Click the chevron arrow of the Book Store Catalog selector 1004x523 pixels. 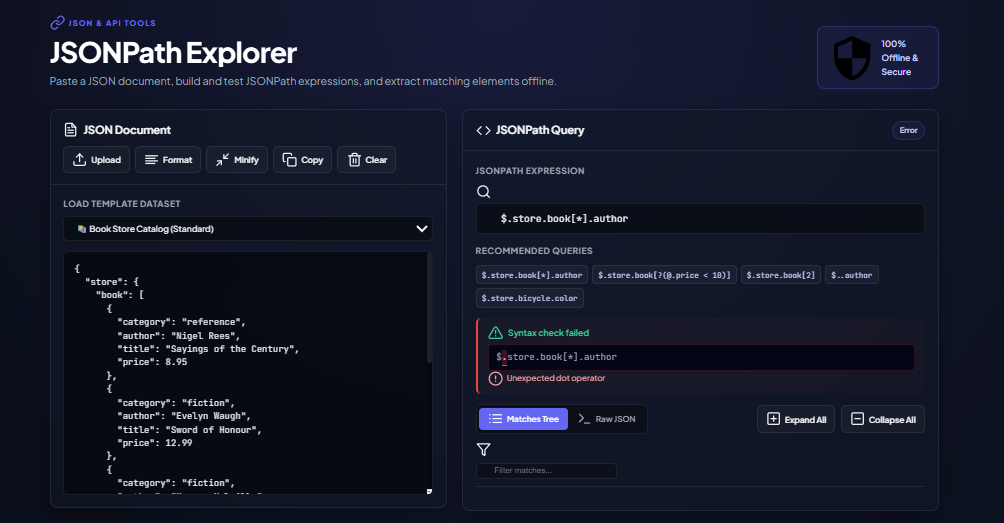pyautogui.click(x=421, y=229)
